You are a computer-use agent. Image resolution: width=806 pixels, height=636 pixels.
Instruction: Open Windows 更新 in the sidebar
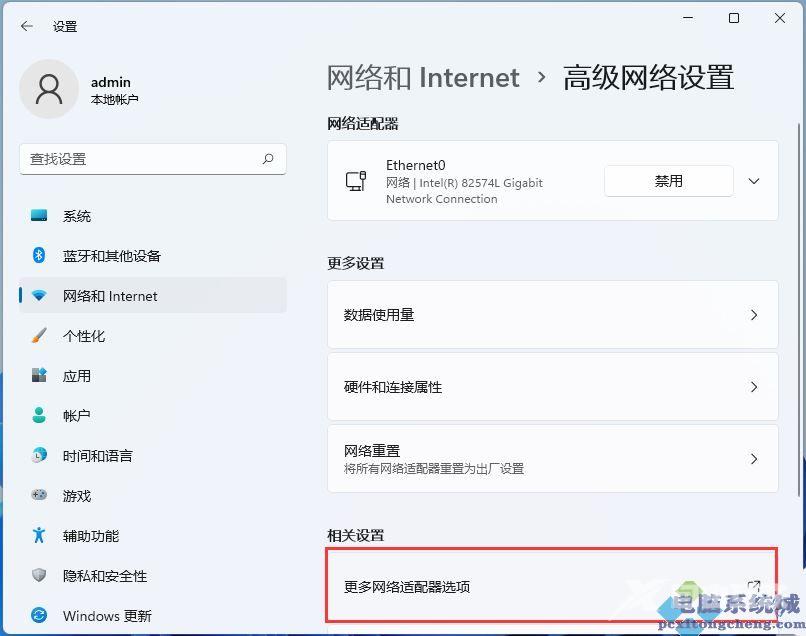click(x=107, y=616)
